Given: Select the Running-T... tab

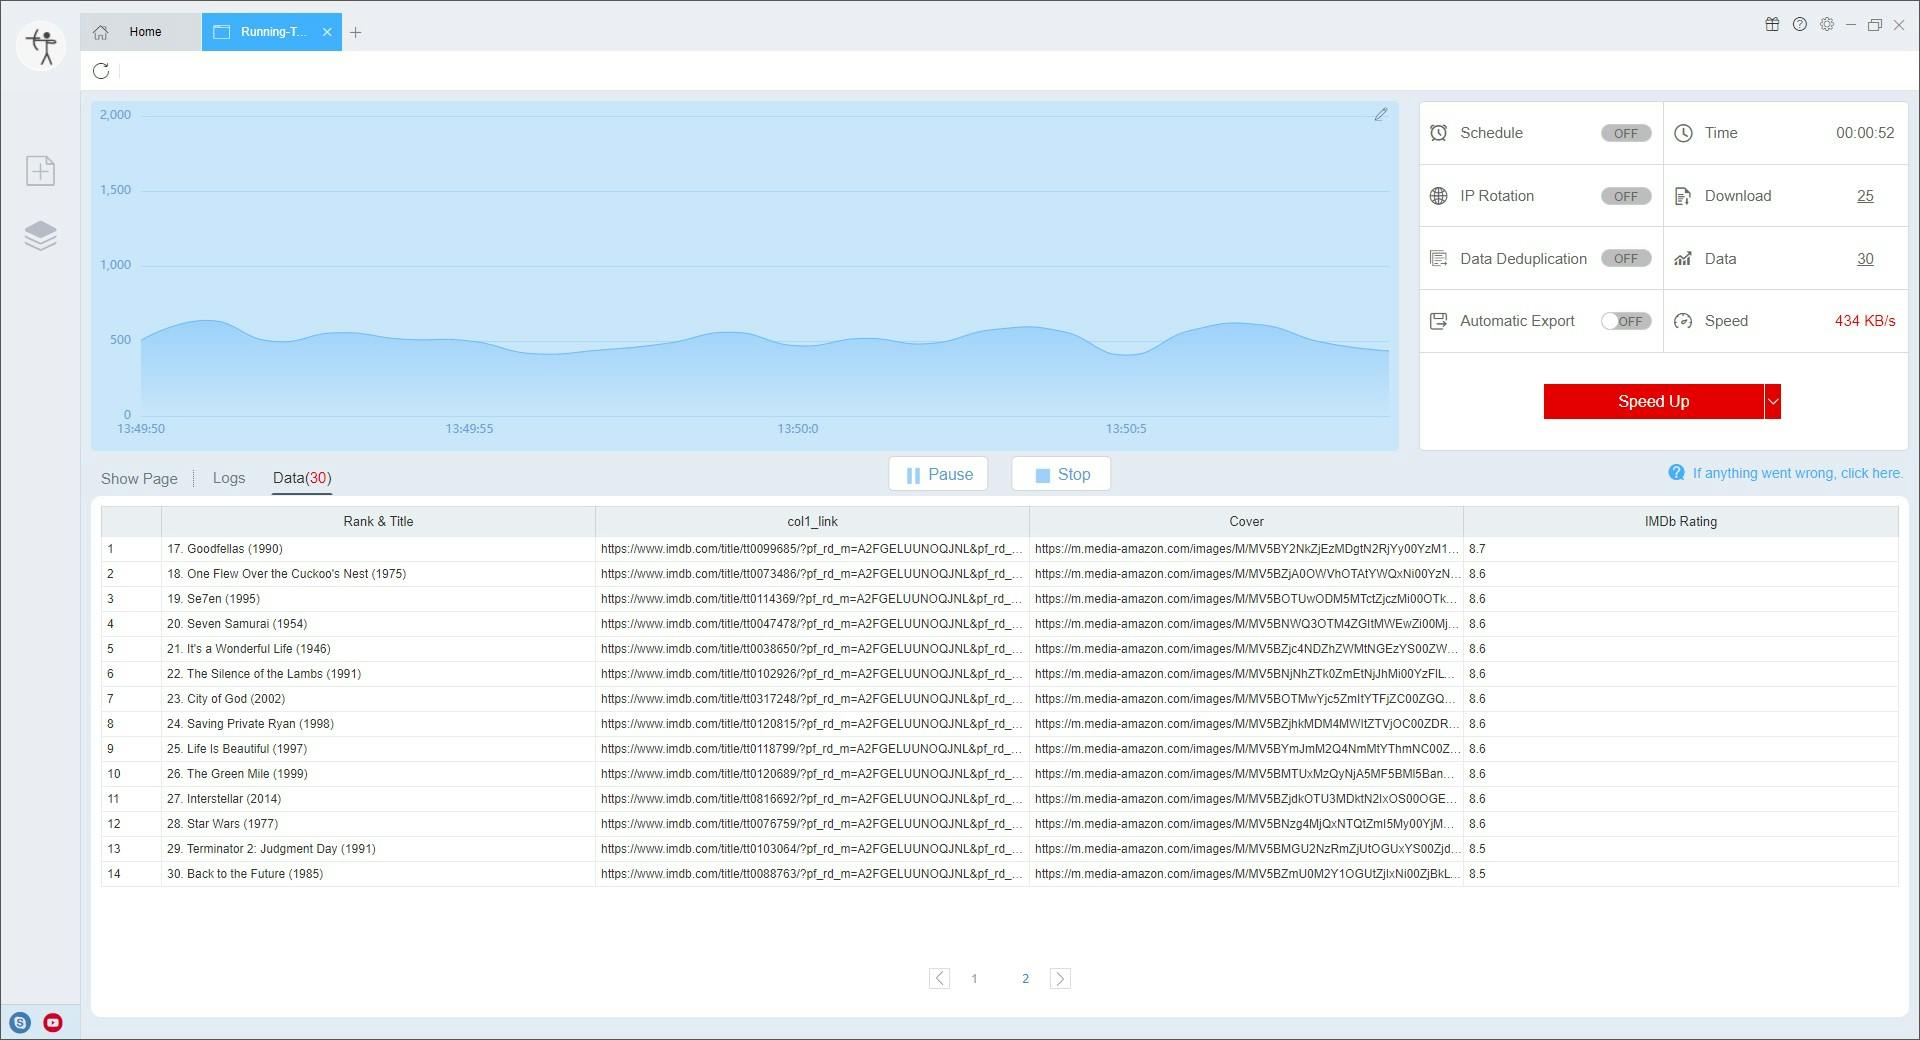Looking at the screenshot, I should click(272, 32).
